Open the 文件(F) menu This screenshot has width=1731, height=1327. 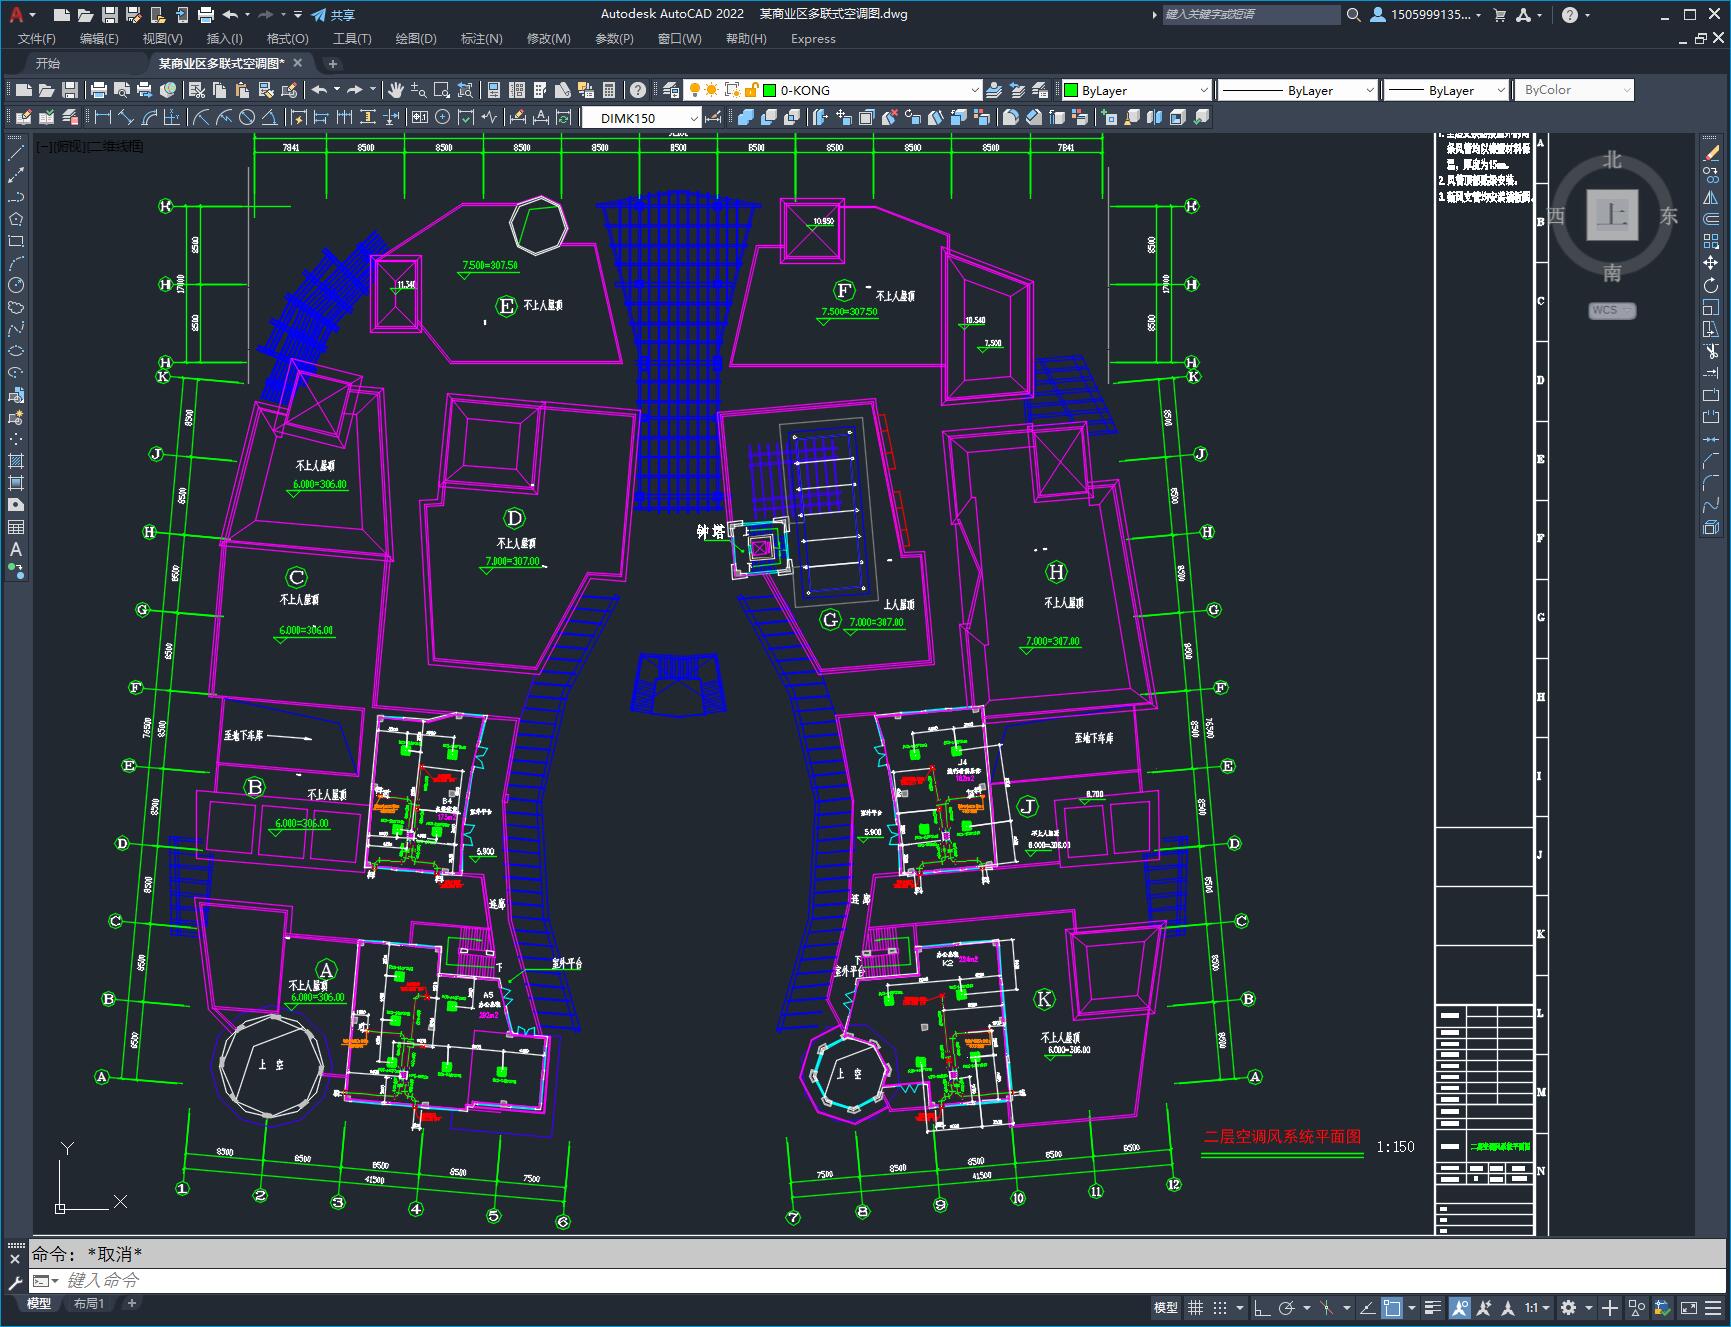point(37,39)
